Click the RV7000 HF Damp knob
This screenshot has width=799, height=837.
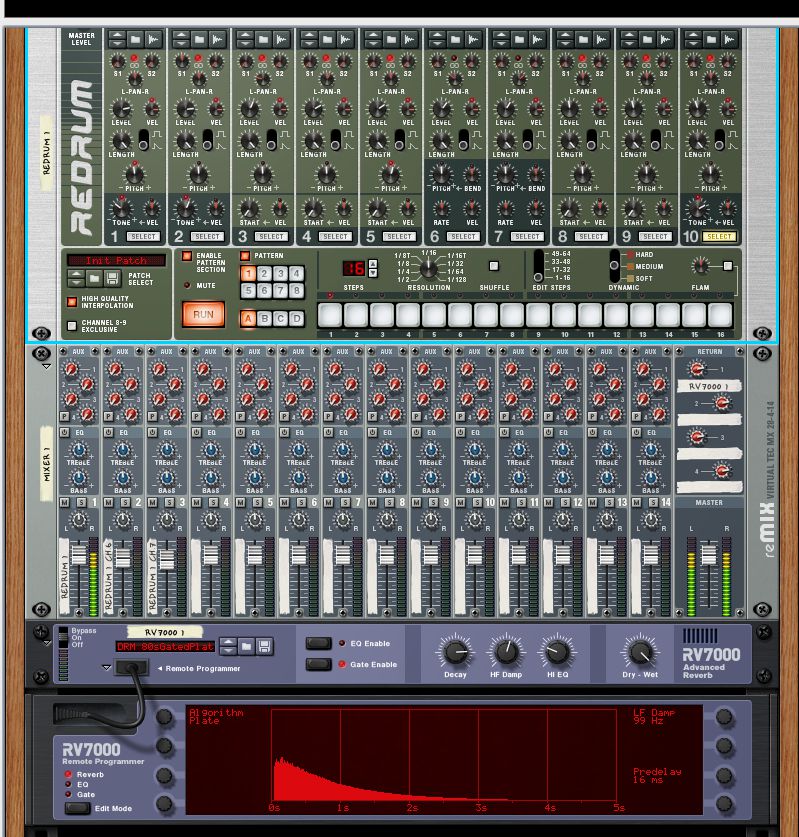(x=505, y=652)
